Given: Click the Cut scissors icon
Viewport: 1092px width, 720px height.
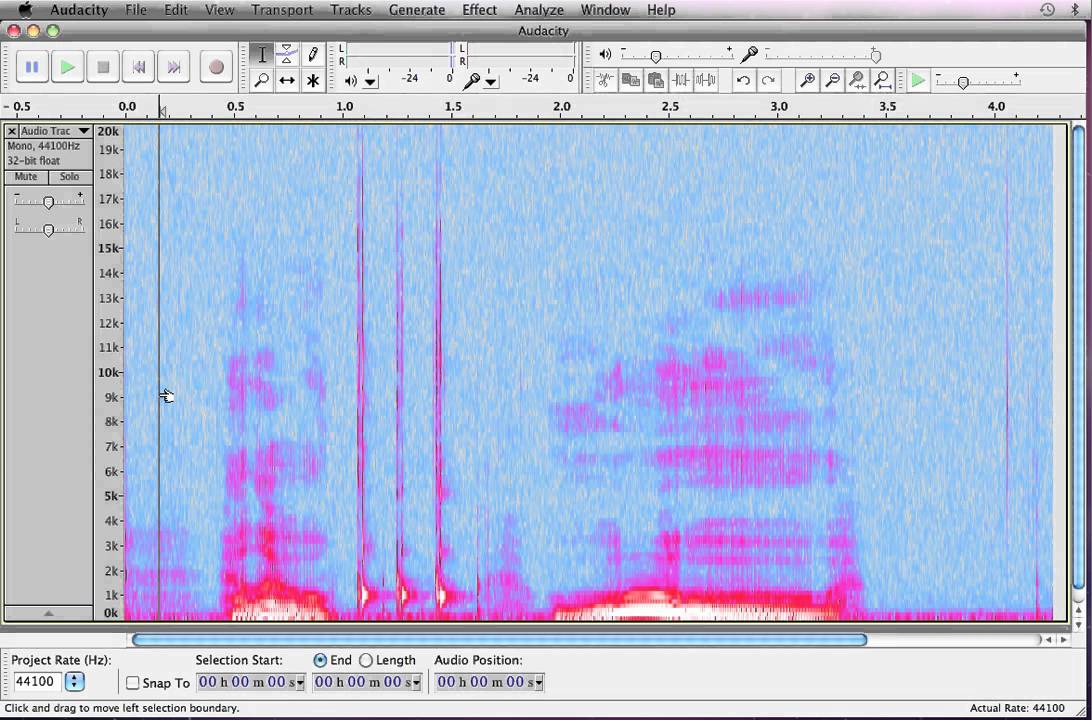Looking at the screenshot, I should [x=605, y=80].
